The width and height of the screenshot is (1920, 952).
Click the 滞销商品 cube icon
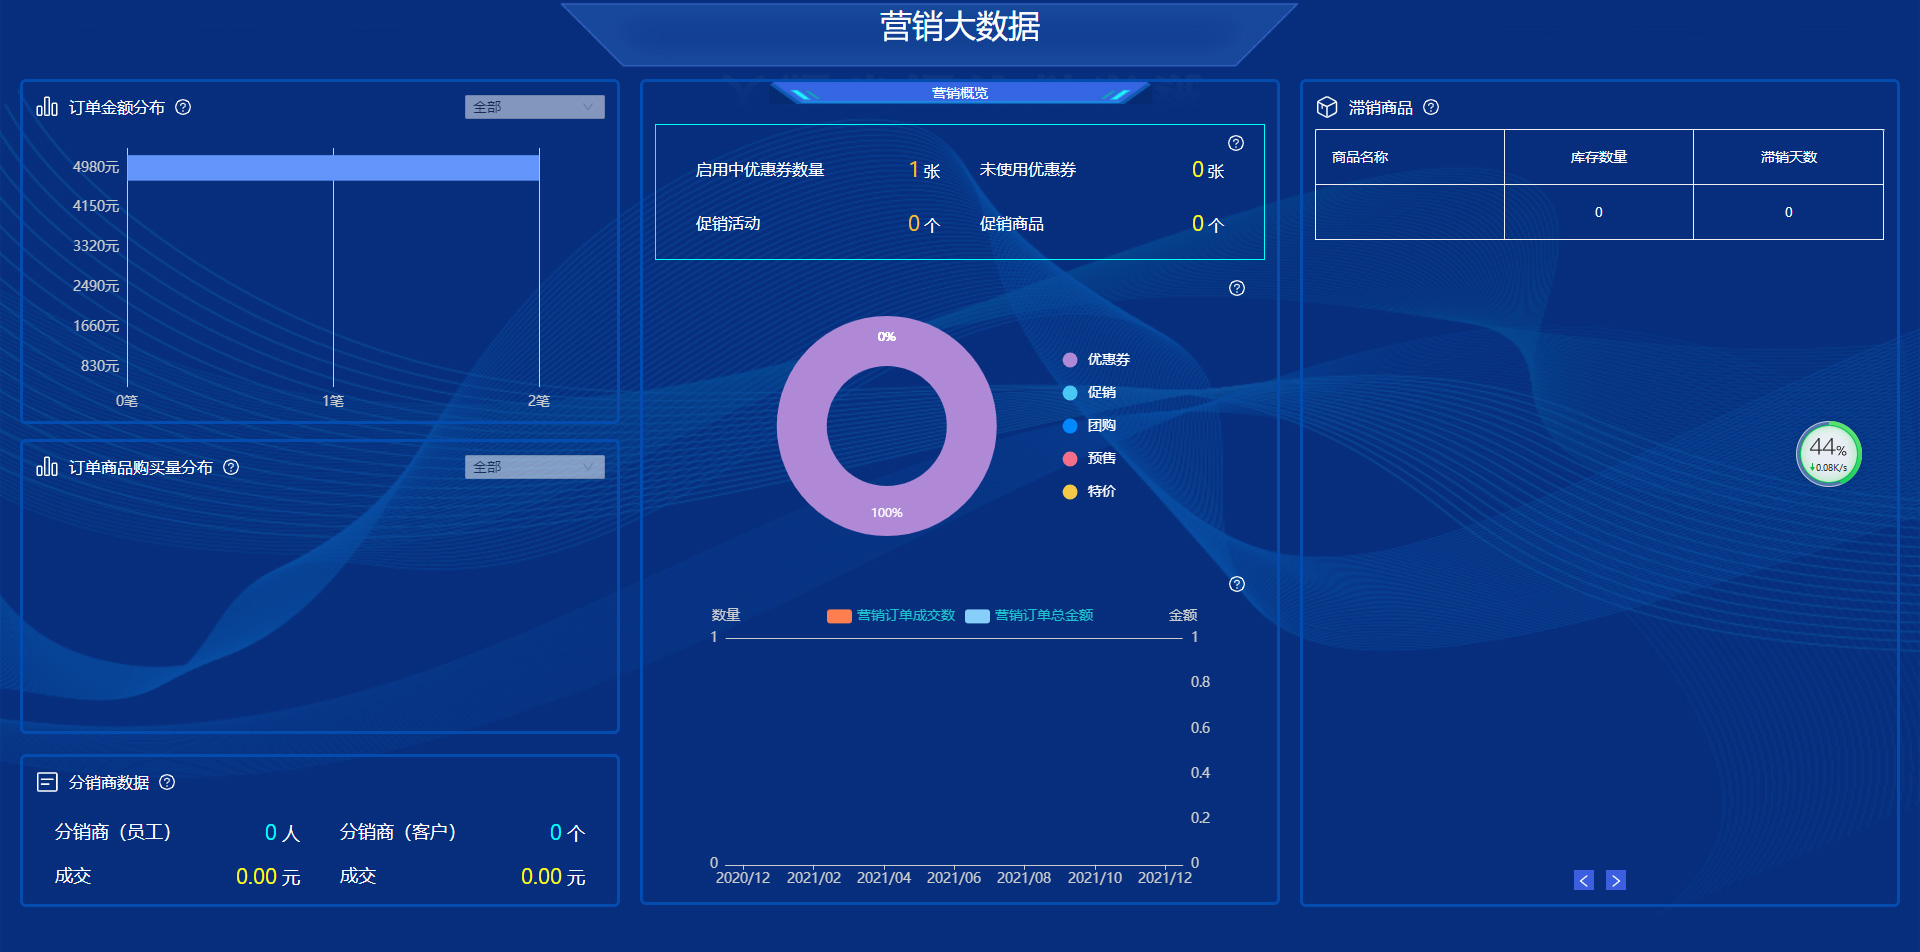[1327, 107]
